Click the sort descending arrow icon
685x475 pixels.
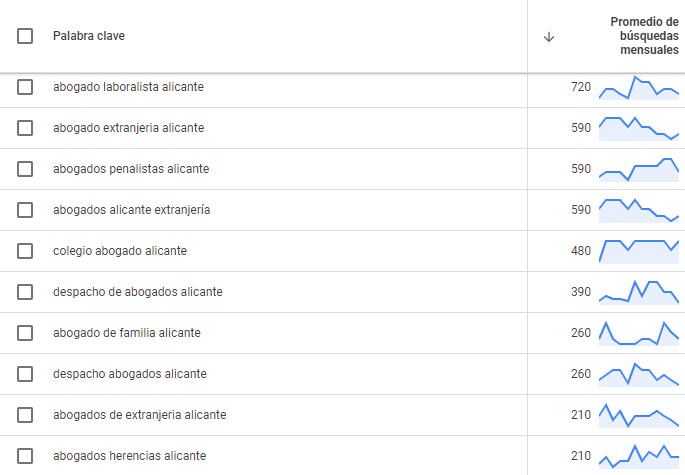(x=549, y=37)
